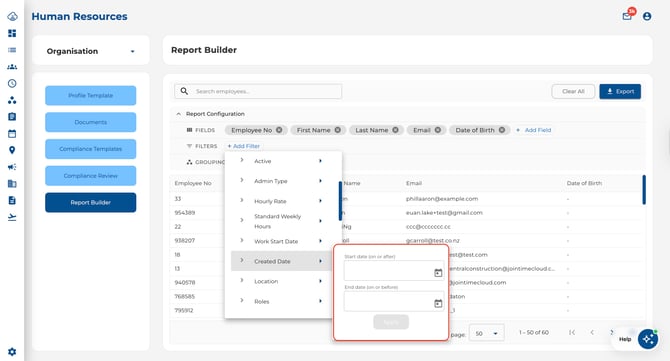The width and height of the screenshot is (670, 361).
Task: Click the Search employees field
Action: [258, 91]
